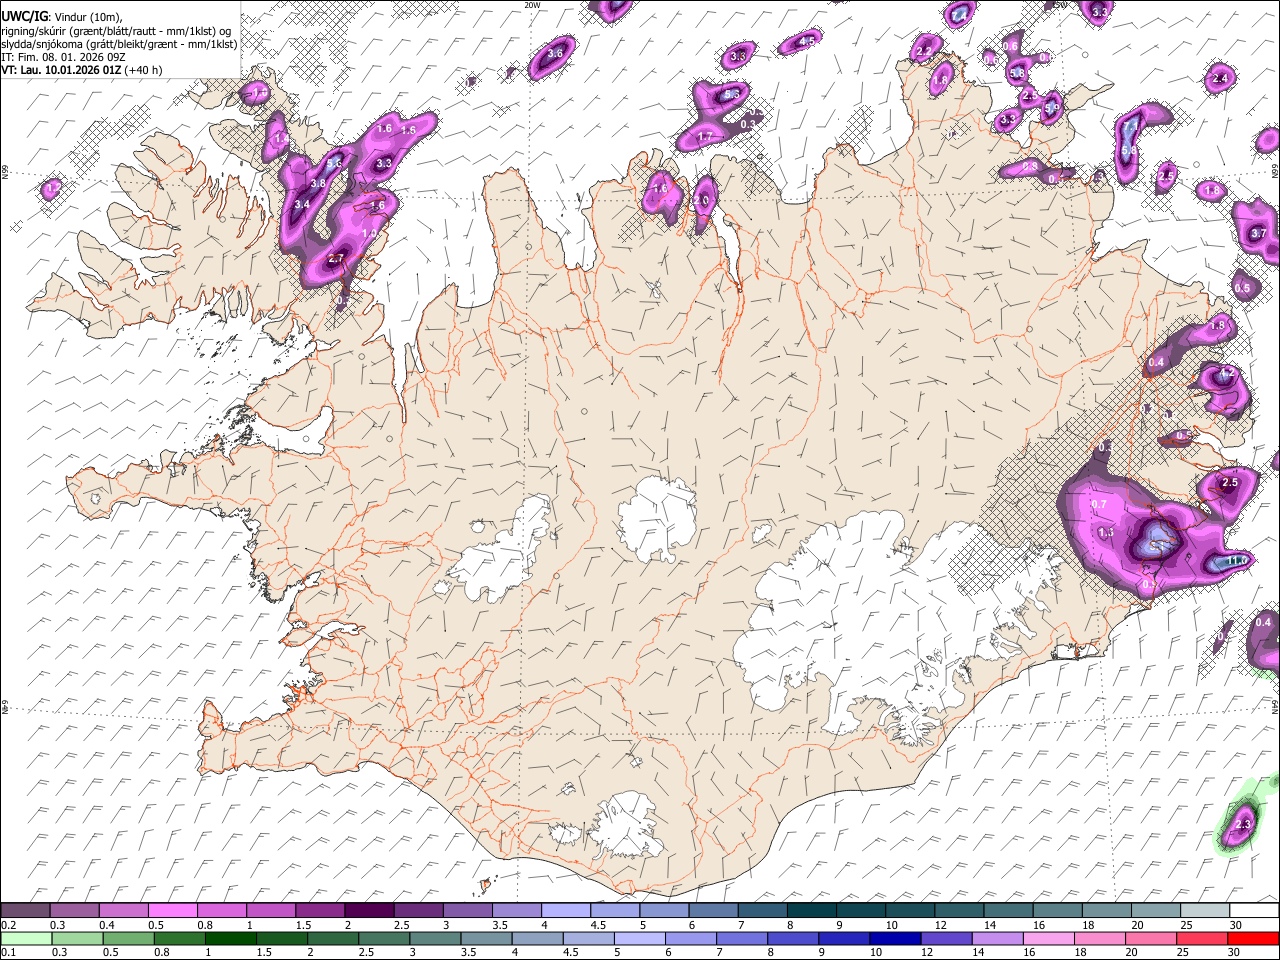Click the 'Vindur (10m)' header text
Viewport: 1280px width, 960px height.
86,17
